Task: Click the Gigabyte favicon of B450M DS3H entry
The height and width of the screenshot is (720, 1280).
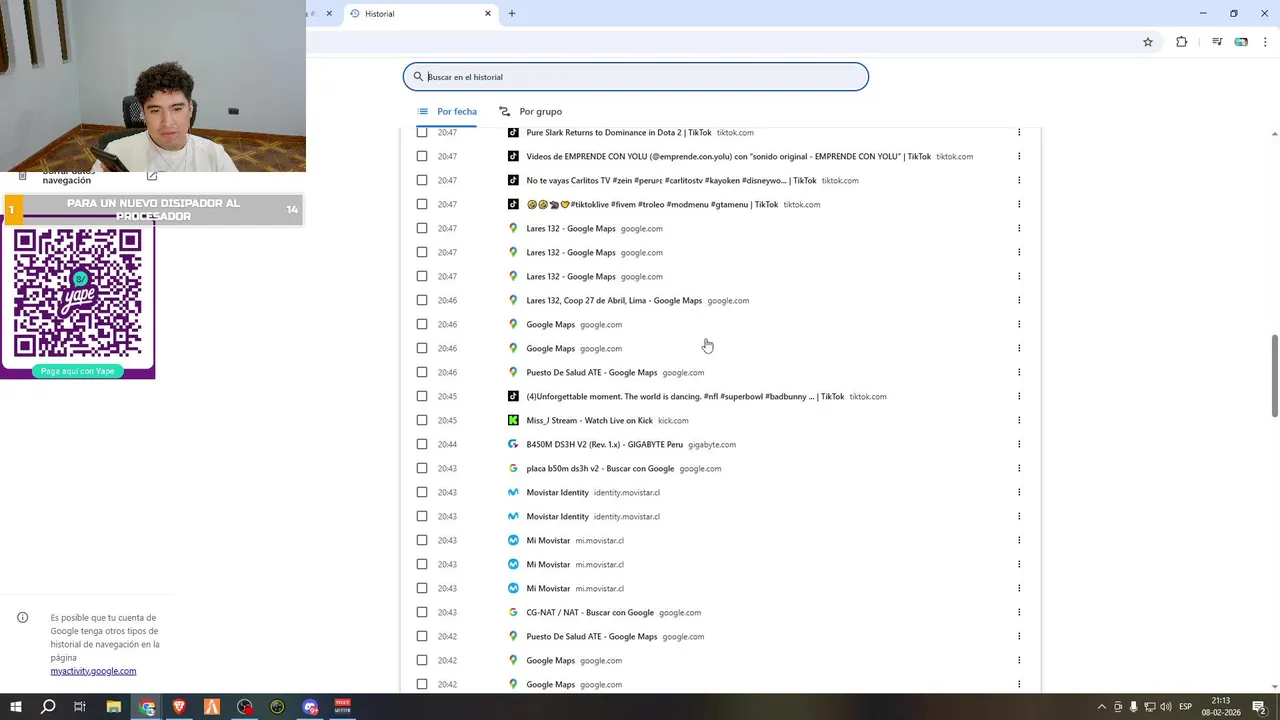Action: pyautogui.click(x=513, y=444)
